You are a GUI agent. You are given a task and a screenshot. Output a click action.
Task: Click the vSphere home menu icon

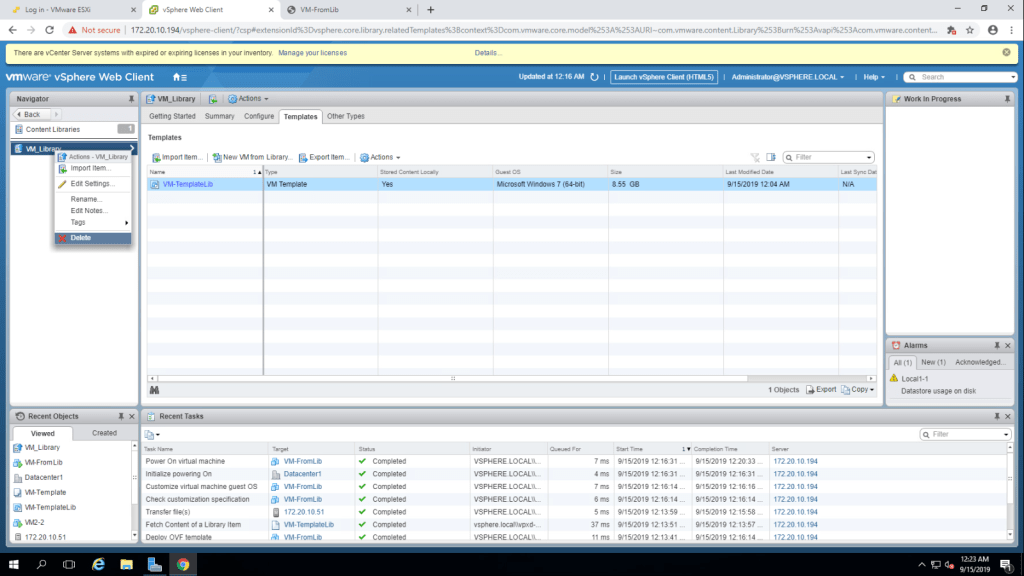click(179, 77)
